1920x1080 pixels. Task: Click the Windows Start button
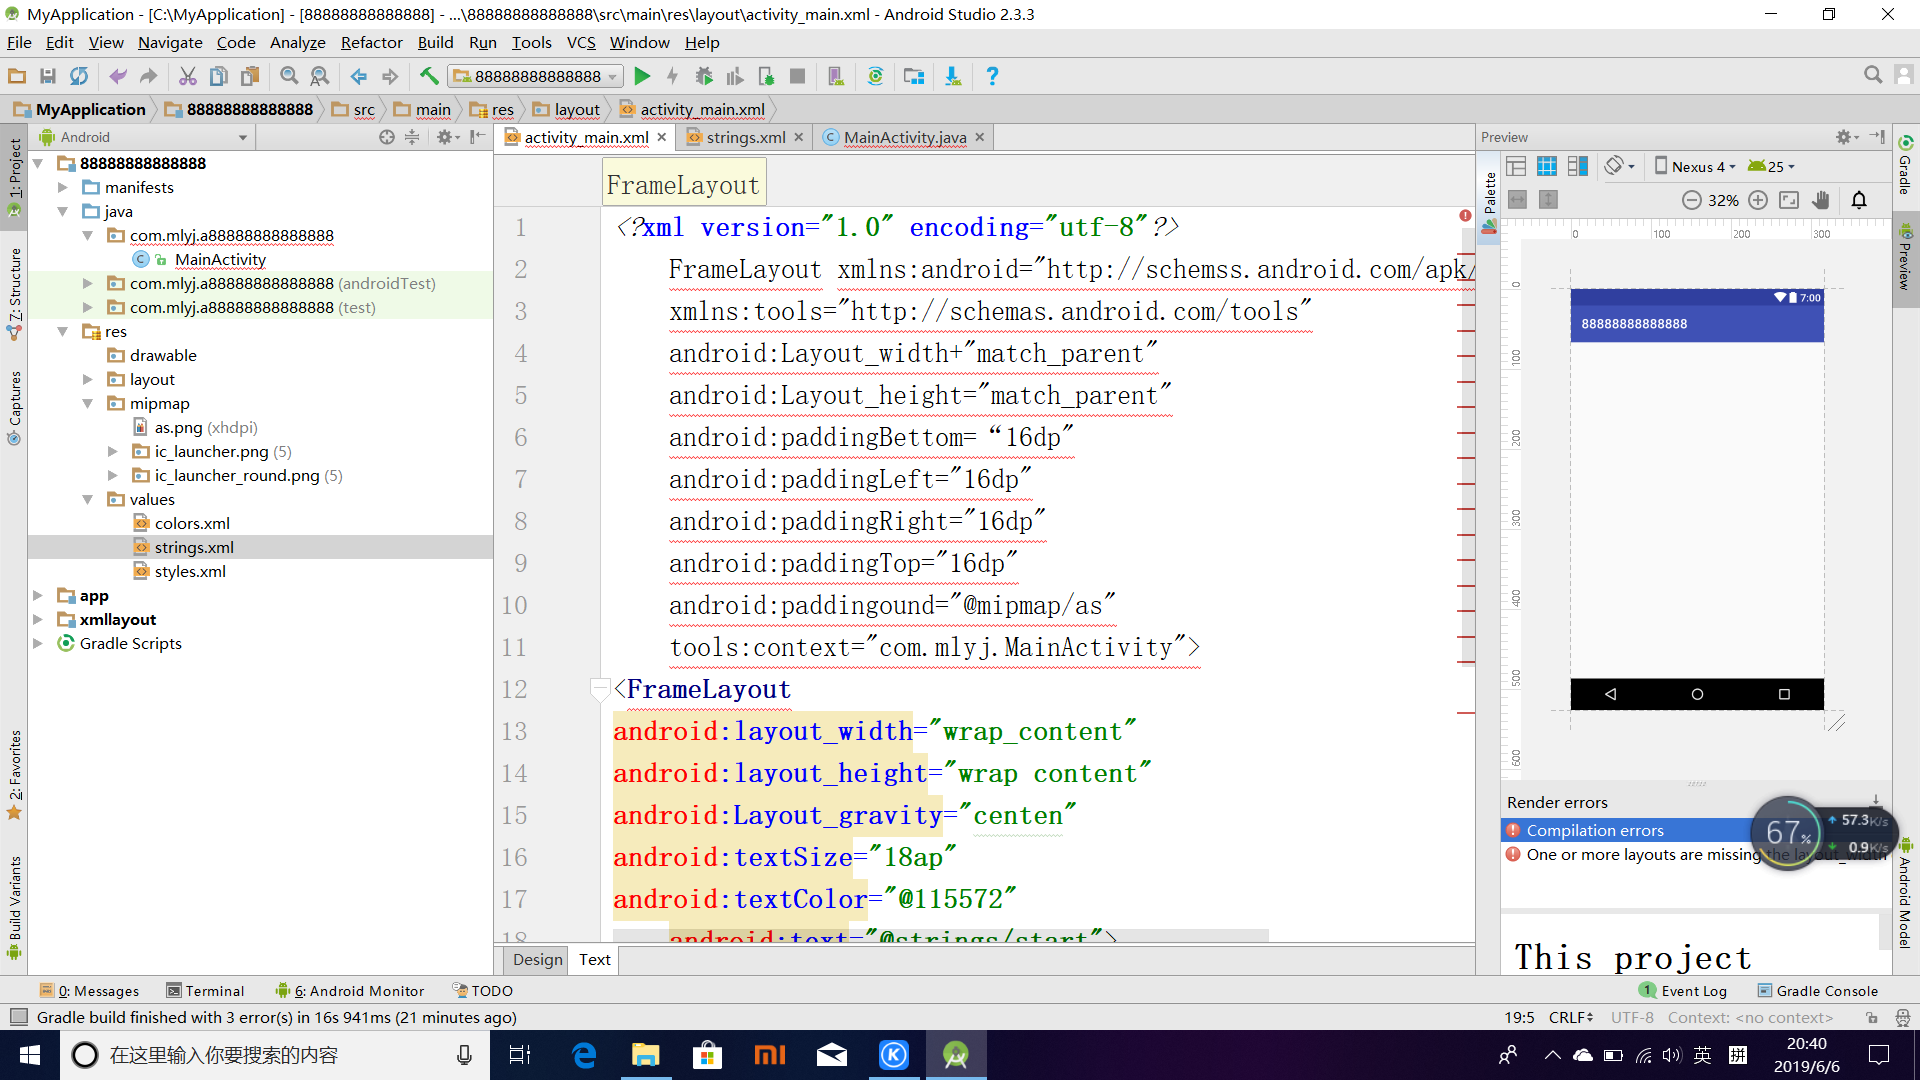(30, 1055)
